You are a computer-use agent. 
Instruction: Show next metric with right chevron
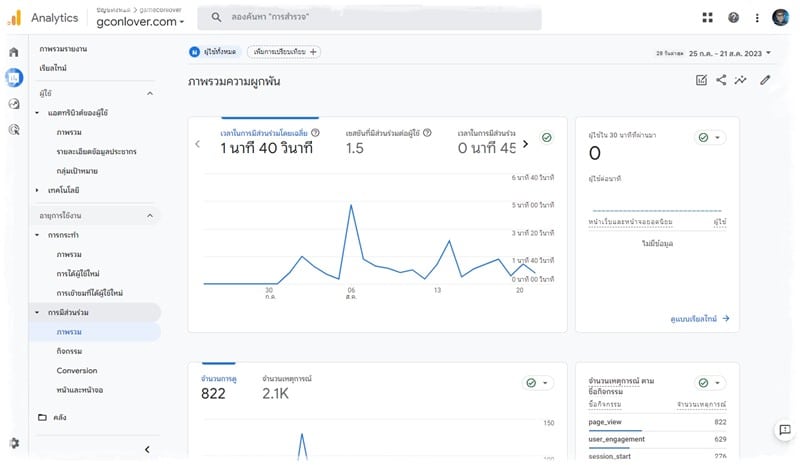526,144
